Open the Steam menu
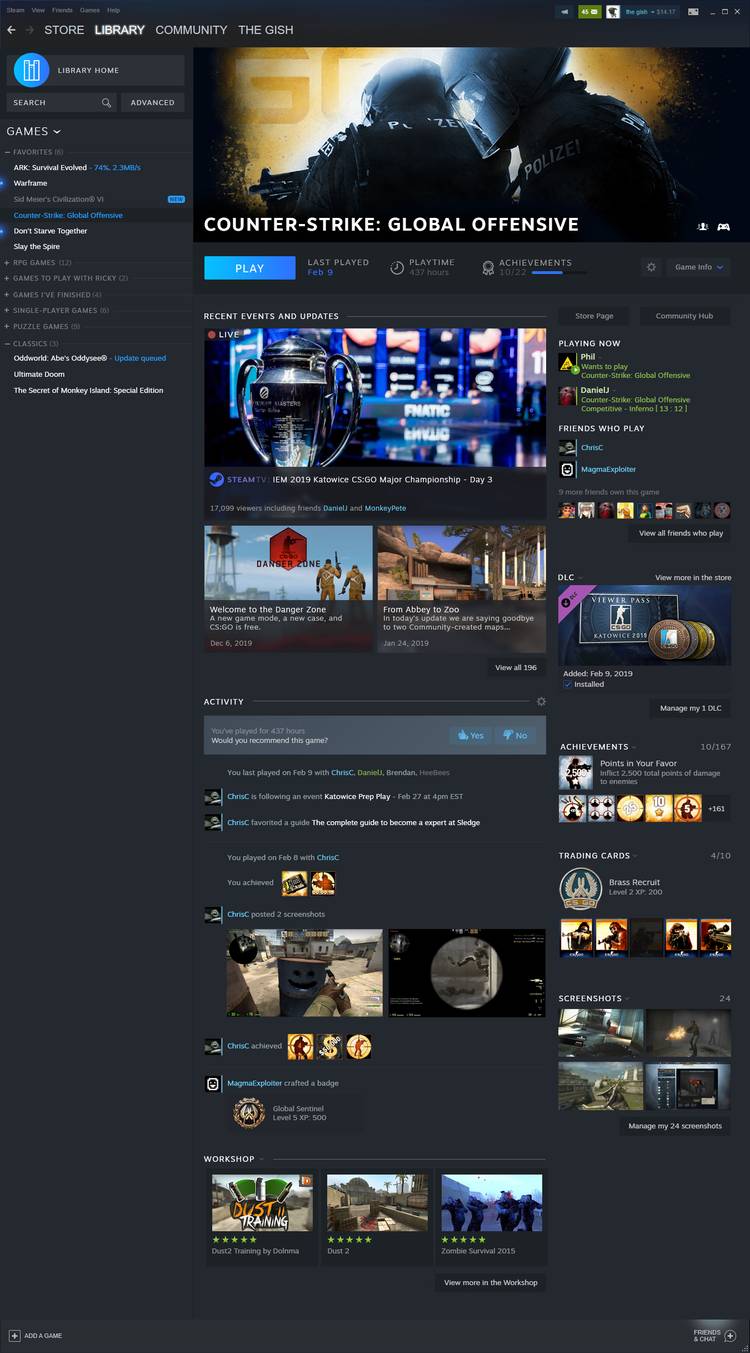Viewport: 750px width, 1353px height. (x=15, y=10)
